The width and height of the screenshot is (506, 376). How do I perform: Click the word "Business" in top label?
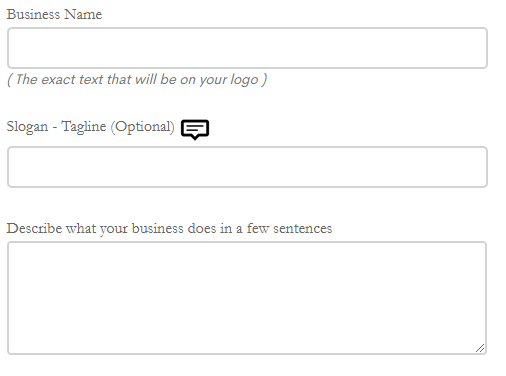pos(33,14)
